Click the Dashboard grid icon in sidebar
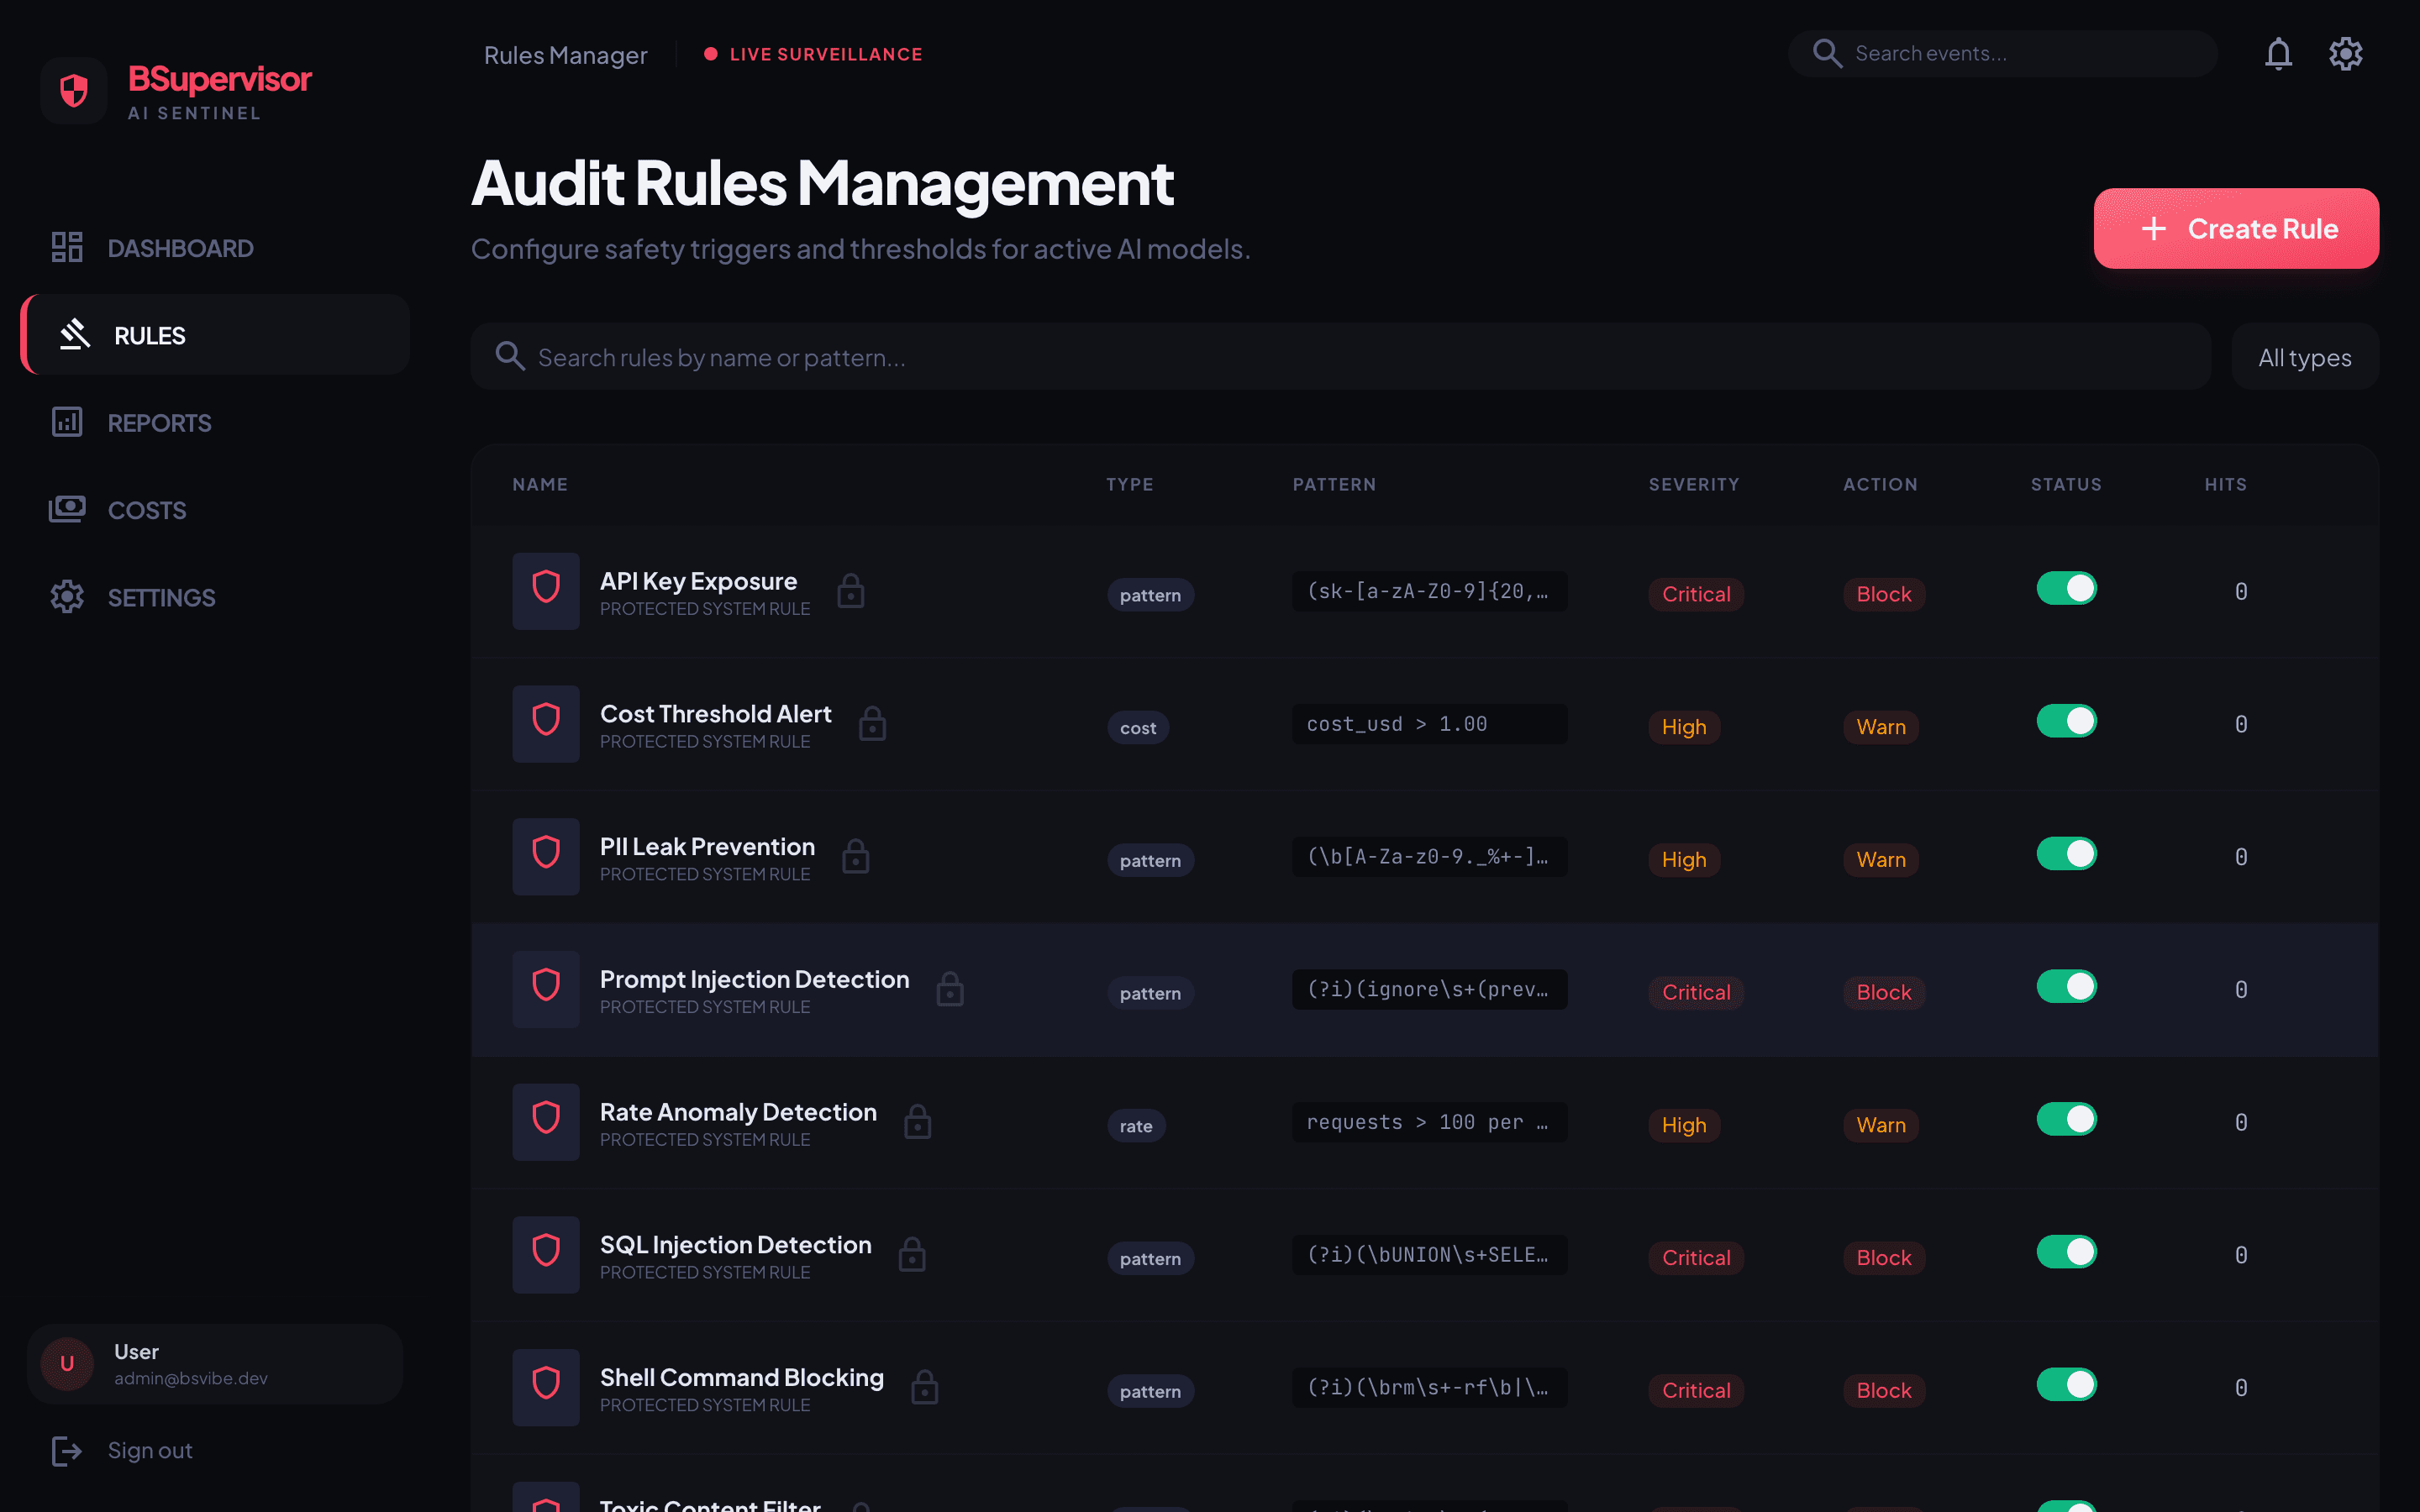The height and width of the screenshot is (1512, 2420). (67, 247)
